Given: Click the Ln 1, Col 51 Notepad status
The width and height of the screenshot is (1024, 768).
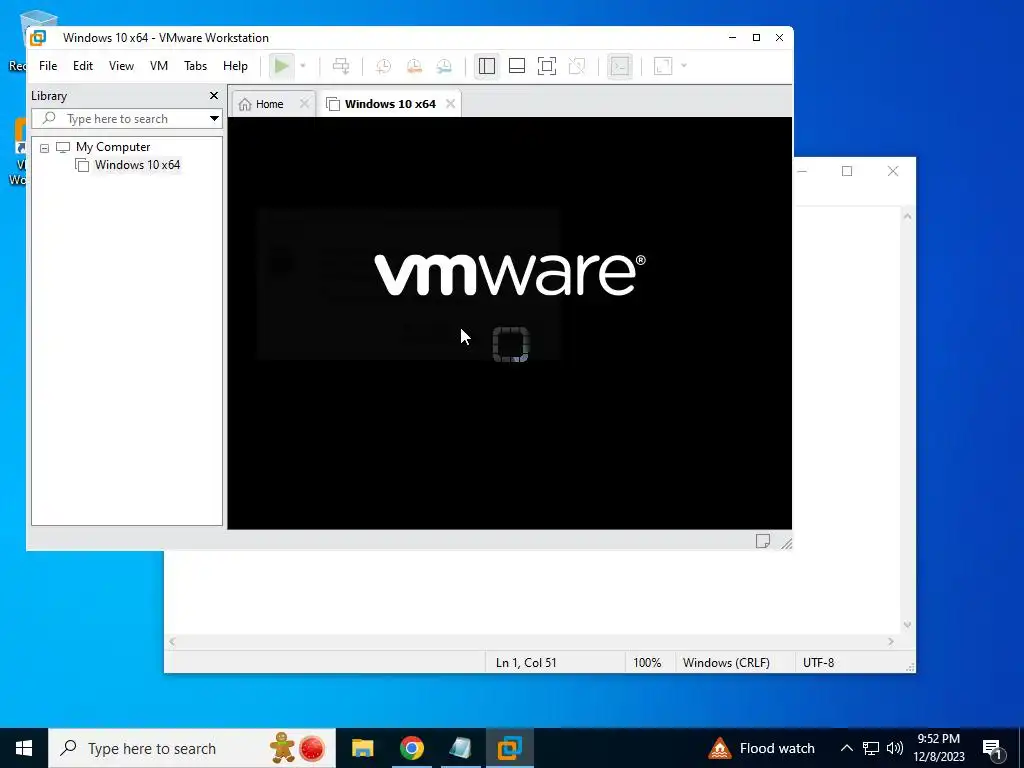Looking at the screenshot, I should point(526,662).
